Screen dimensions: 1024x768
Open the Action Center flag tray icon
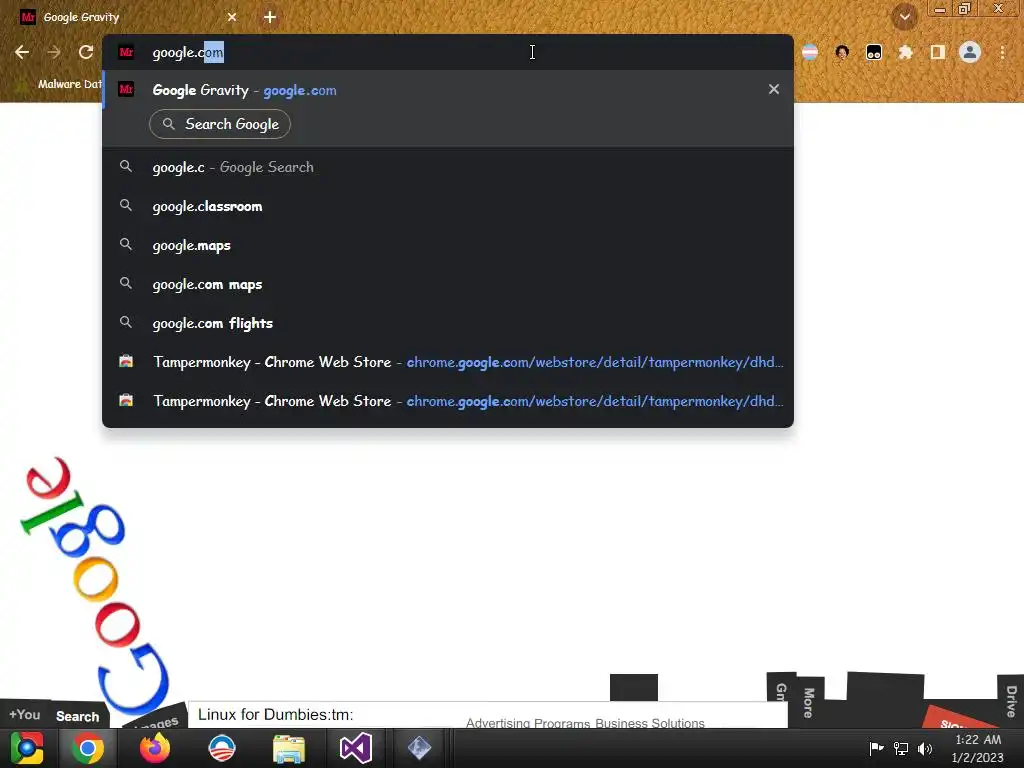876,748
